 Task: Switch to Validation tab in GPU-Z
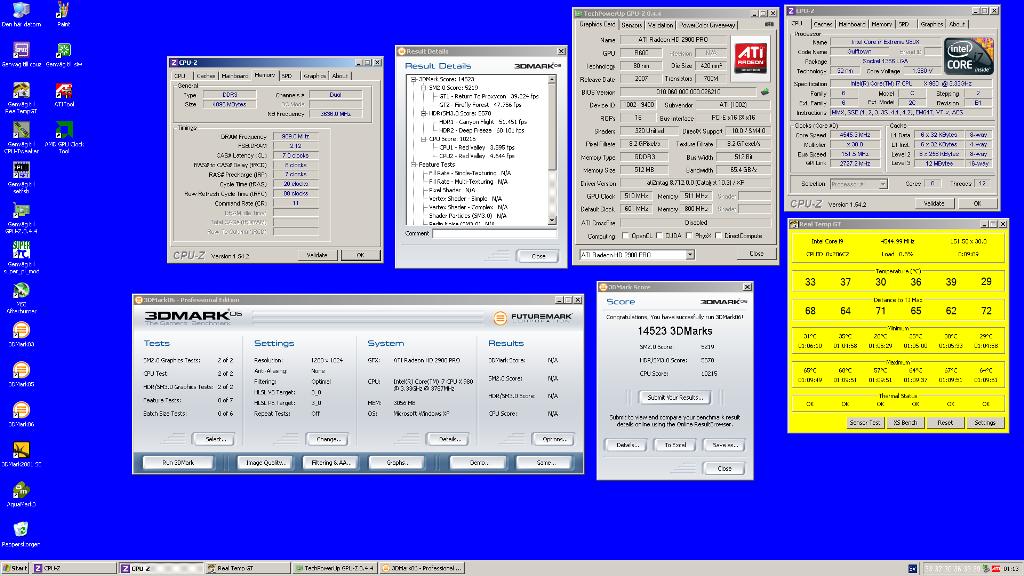(660, 25)
